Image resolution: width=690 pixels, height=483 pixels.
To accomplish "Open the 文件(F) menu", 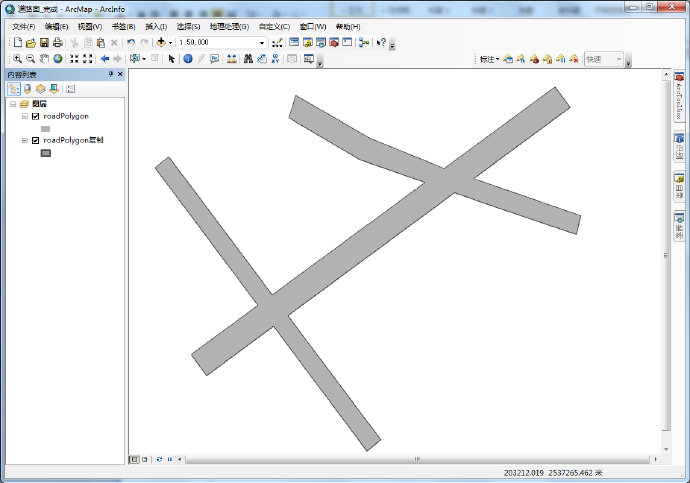I will [23, 27].
